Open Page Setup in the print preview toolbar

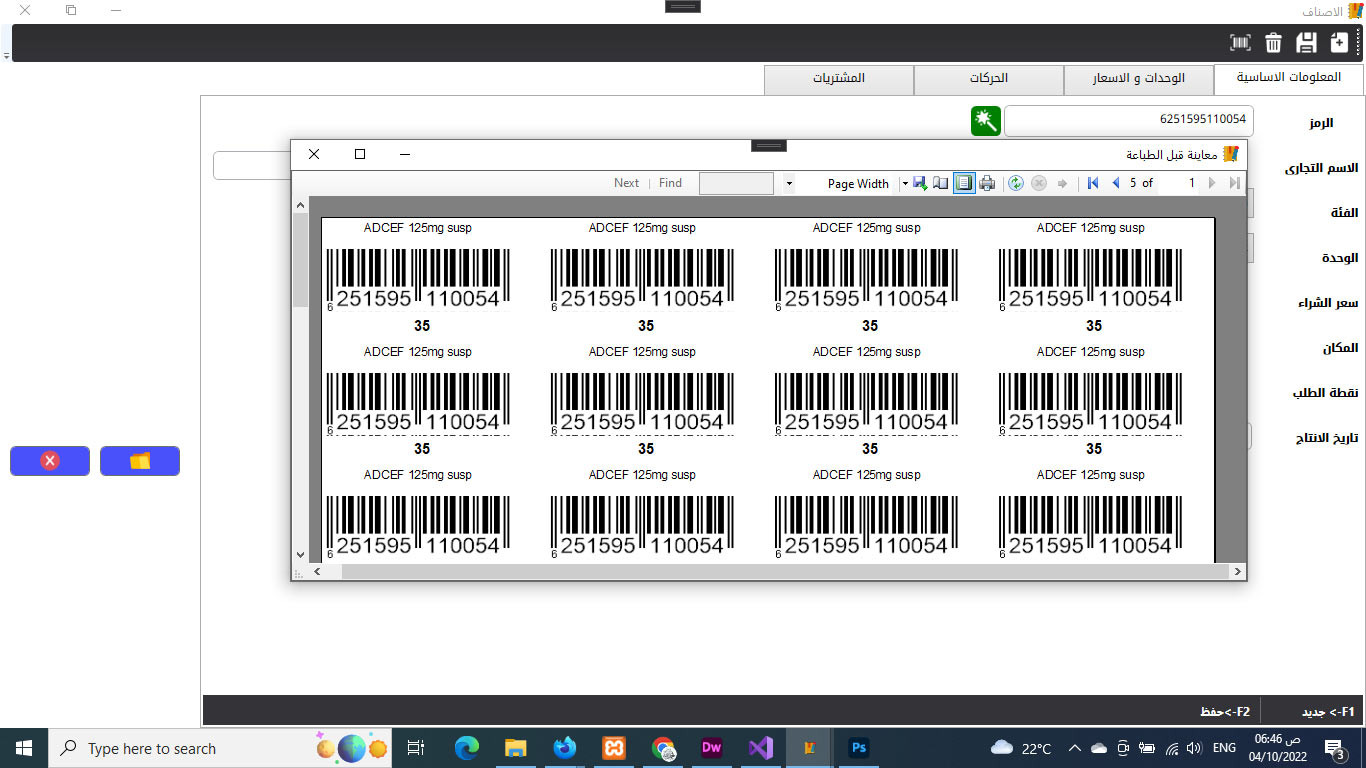pos(941,183)
